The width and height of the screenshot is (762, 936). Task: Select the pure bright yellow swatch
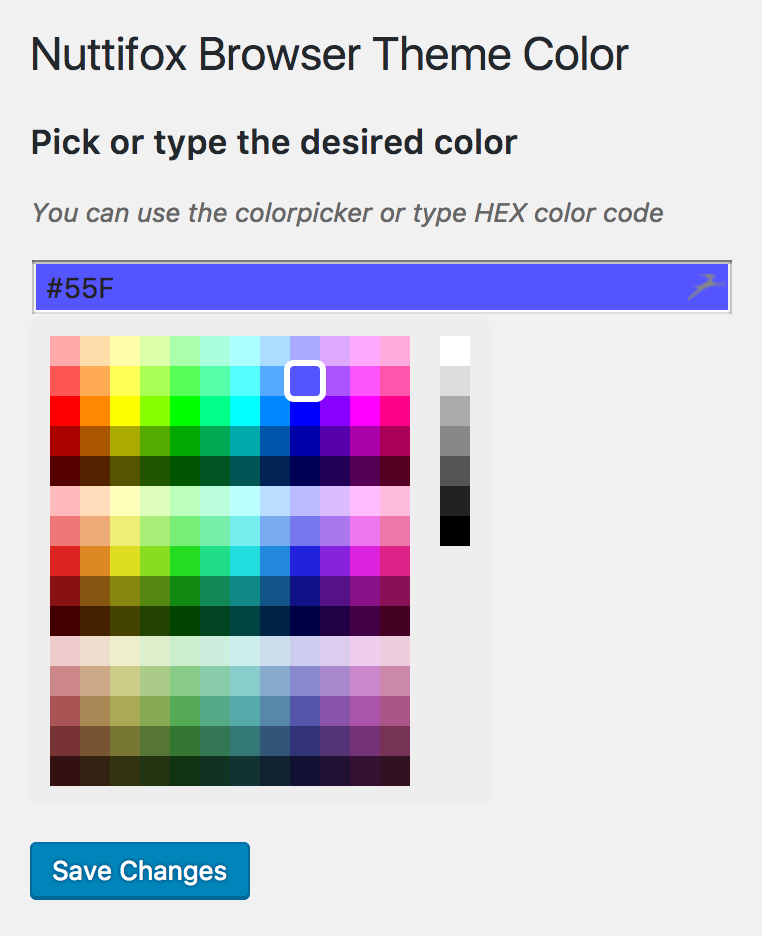[125, 411]
